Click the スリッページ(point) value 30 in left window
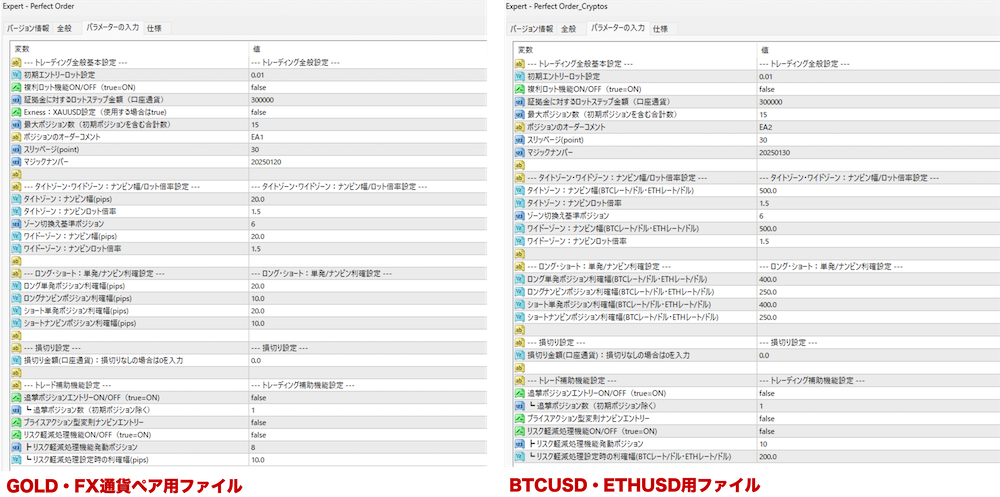The width and height of the screenshot is (1000, 497). tap(256, 149)
